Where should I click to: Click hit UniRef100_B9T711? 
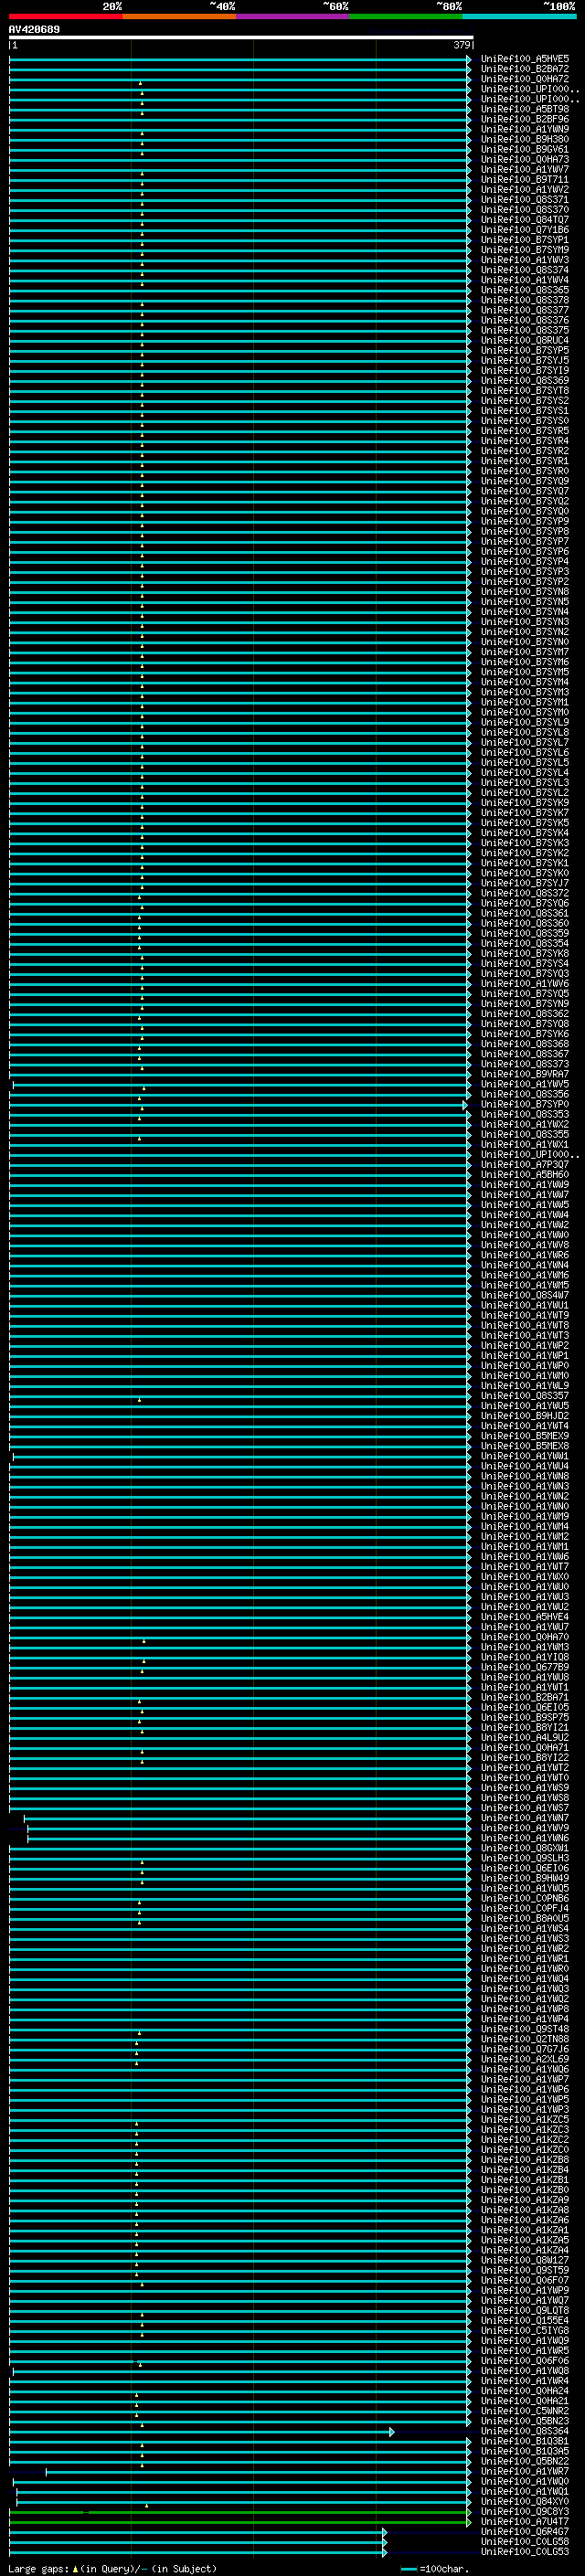(525, 179)
